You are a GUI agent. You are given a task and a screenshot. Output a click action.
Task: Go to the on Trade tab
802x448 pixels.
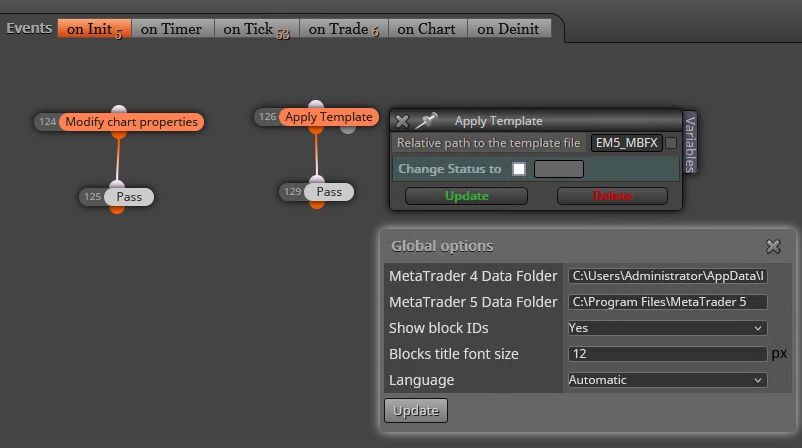click(x=344, y=29)
